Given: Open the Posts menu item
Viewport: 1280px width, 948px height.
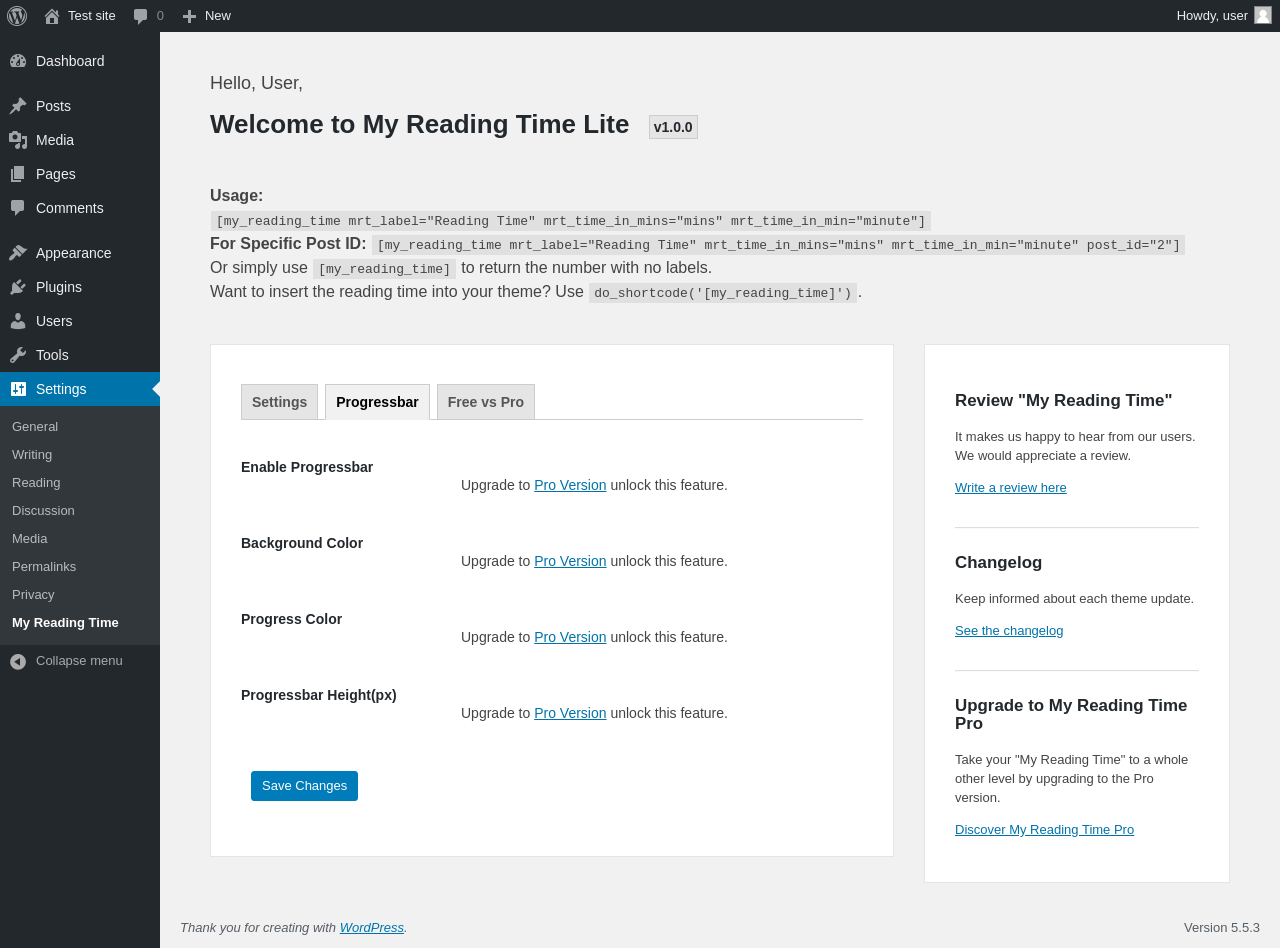Looking at the screenshot, I should pyautogui.click(x=80, y=106).
